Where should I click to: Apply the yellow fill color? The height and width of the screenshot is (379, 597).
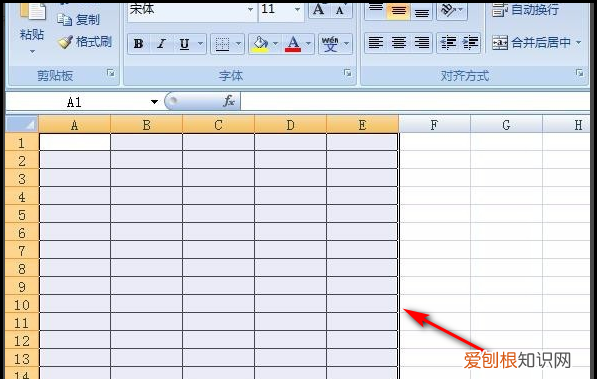260,44
